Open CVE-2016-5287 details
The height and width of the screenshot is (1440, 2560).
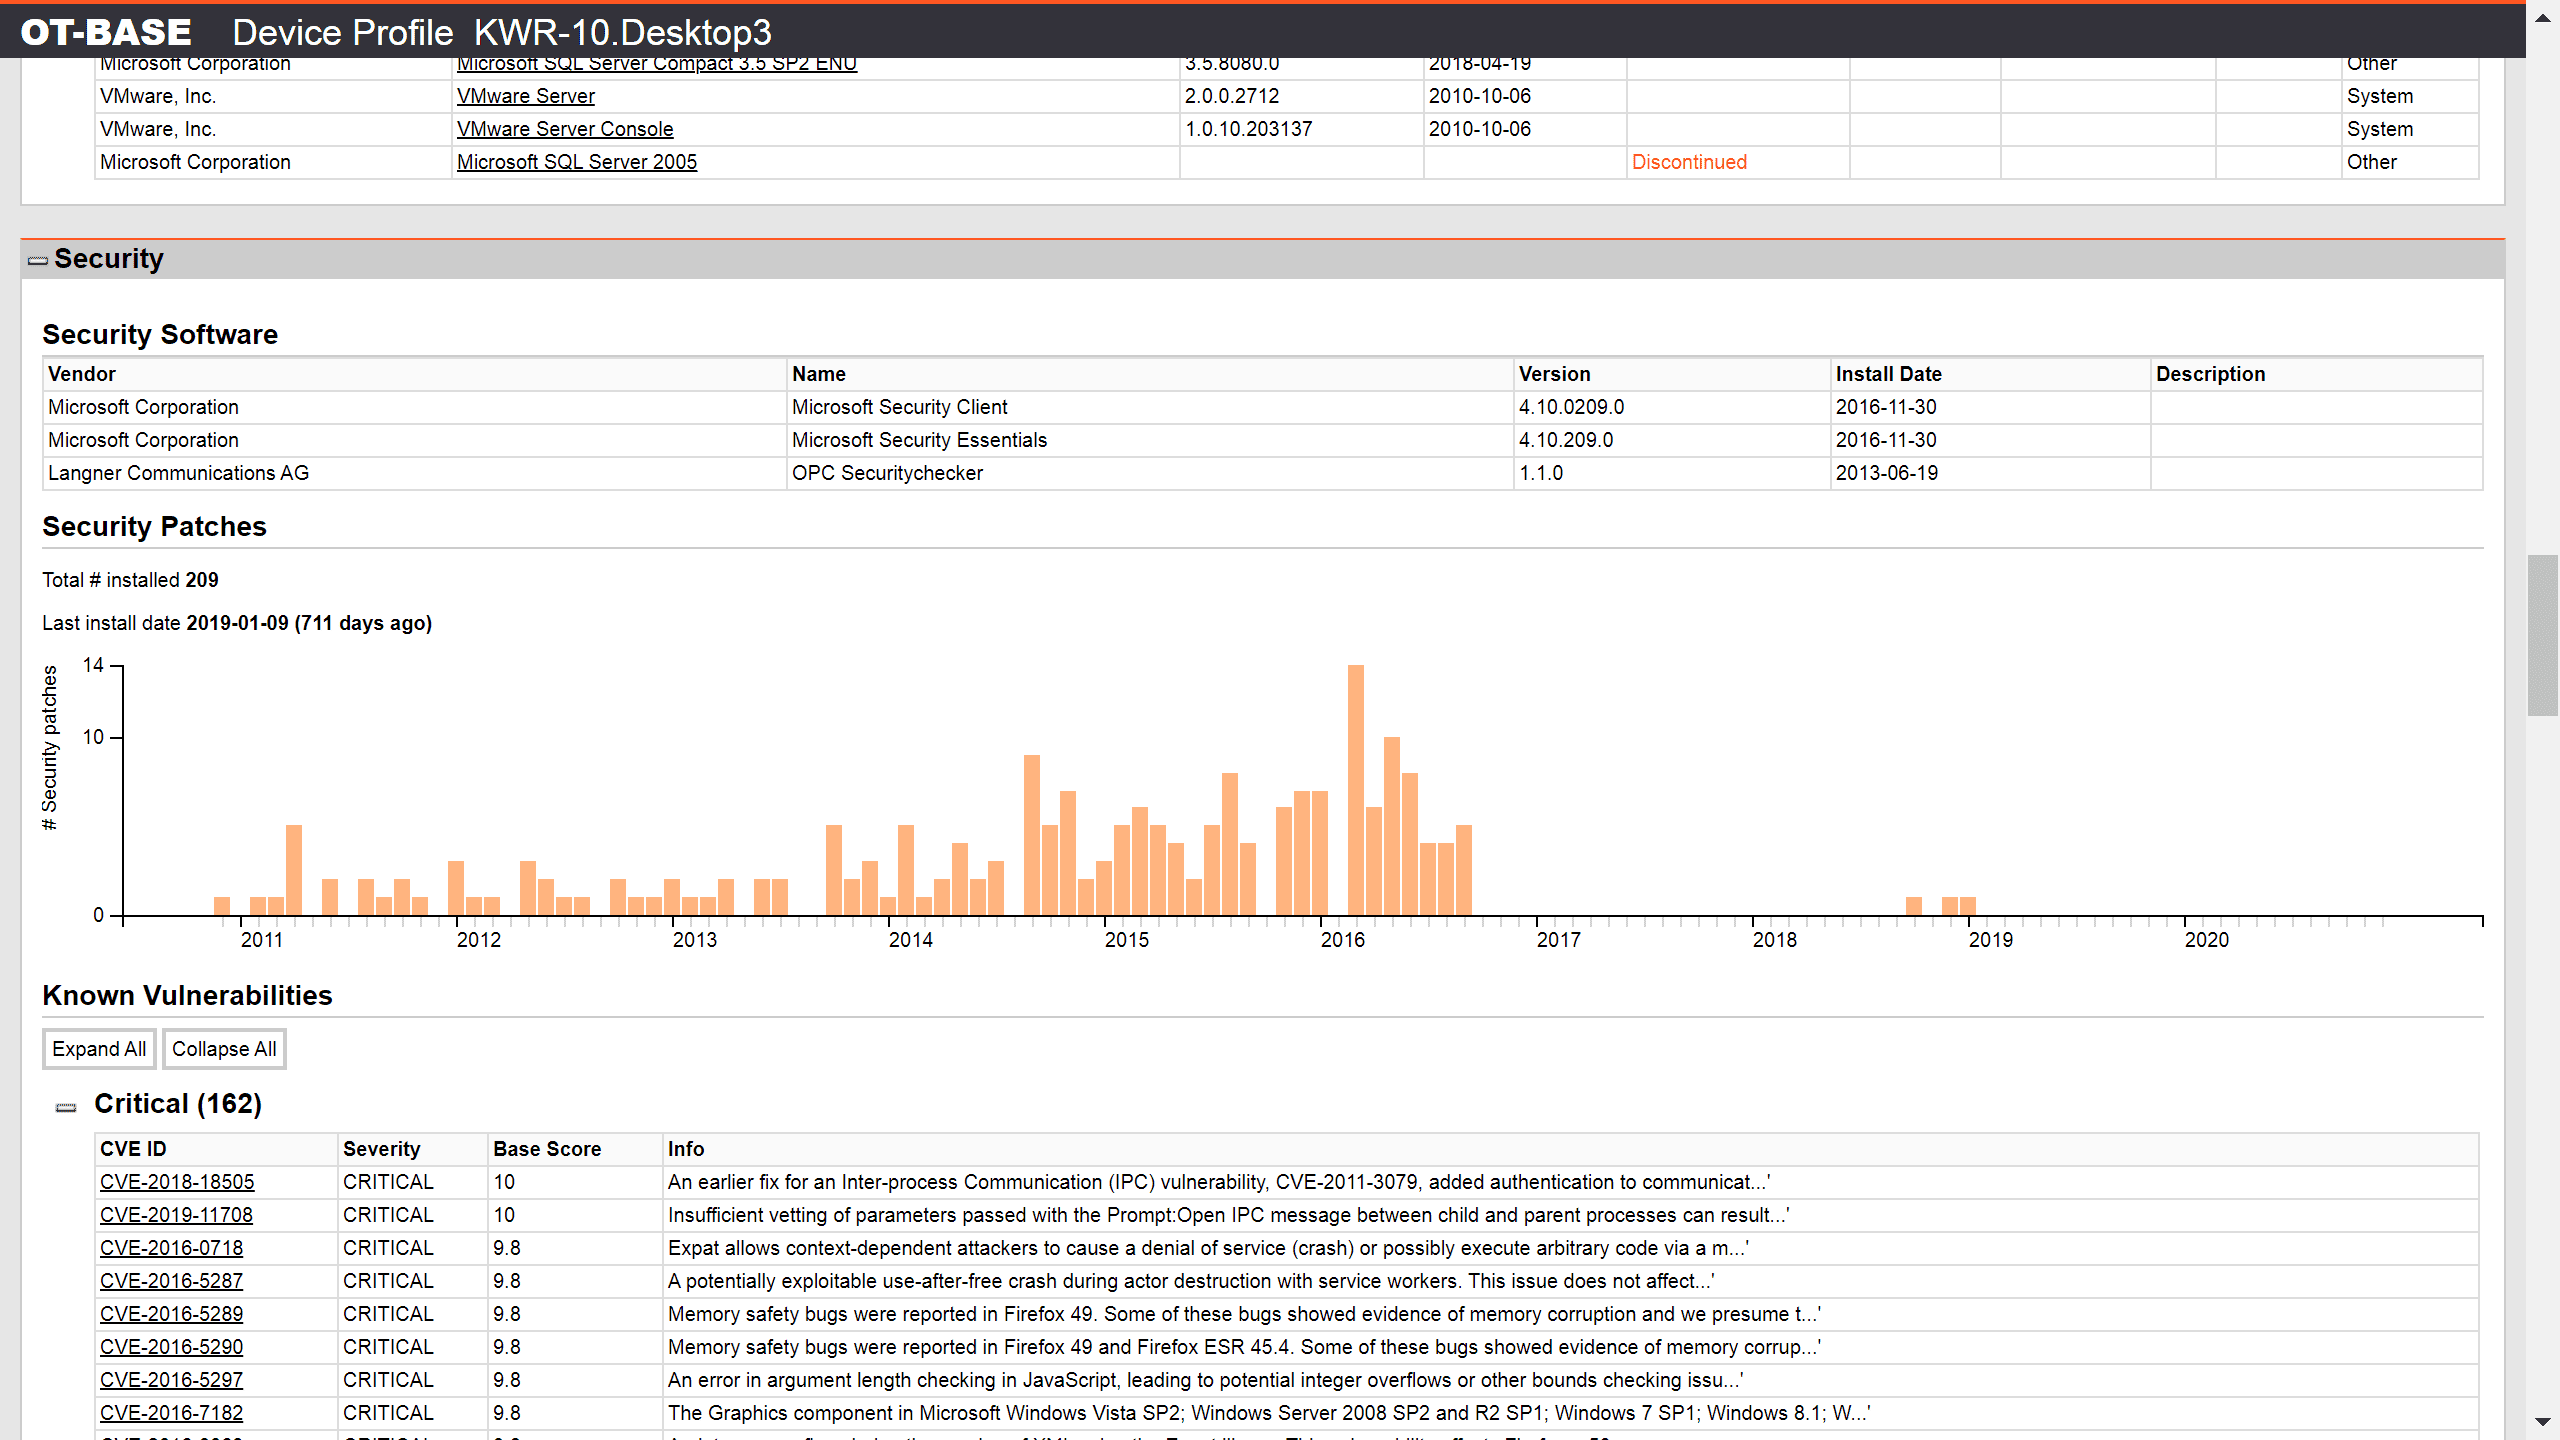click(x=171, y=1281)
